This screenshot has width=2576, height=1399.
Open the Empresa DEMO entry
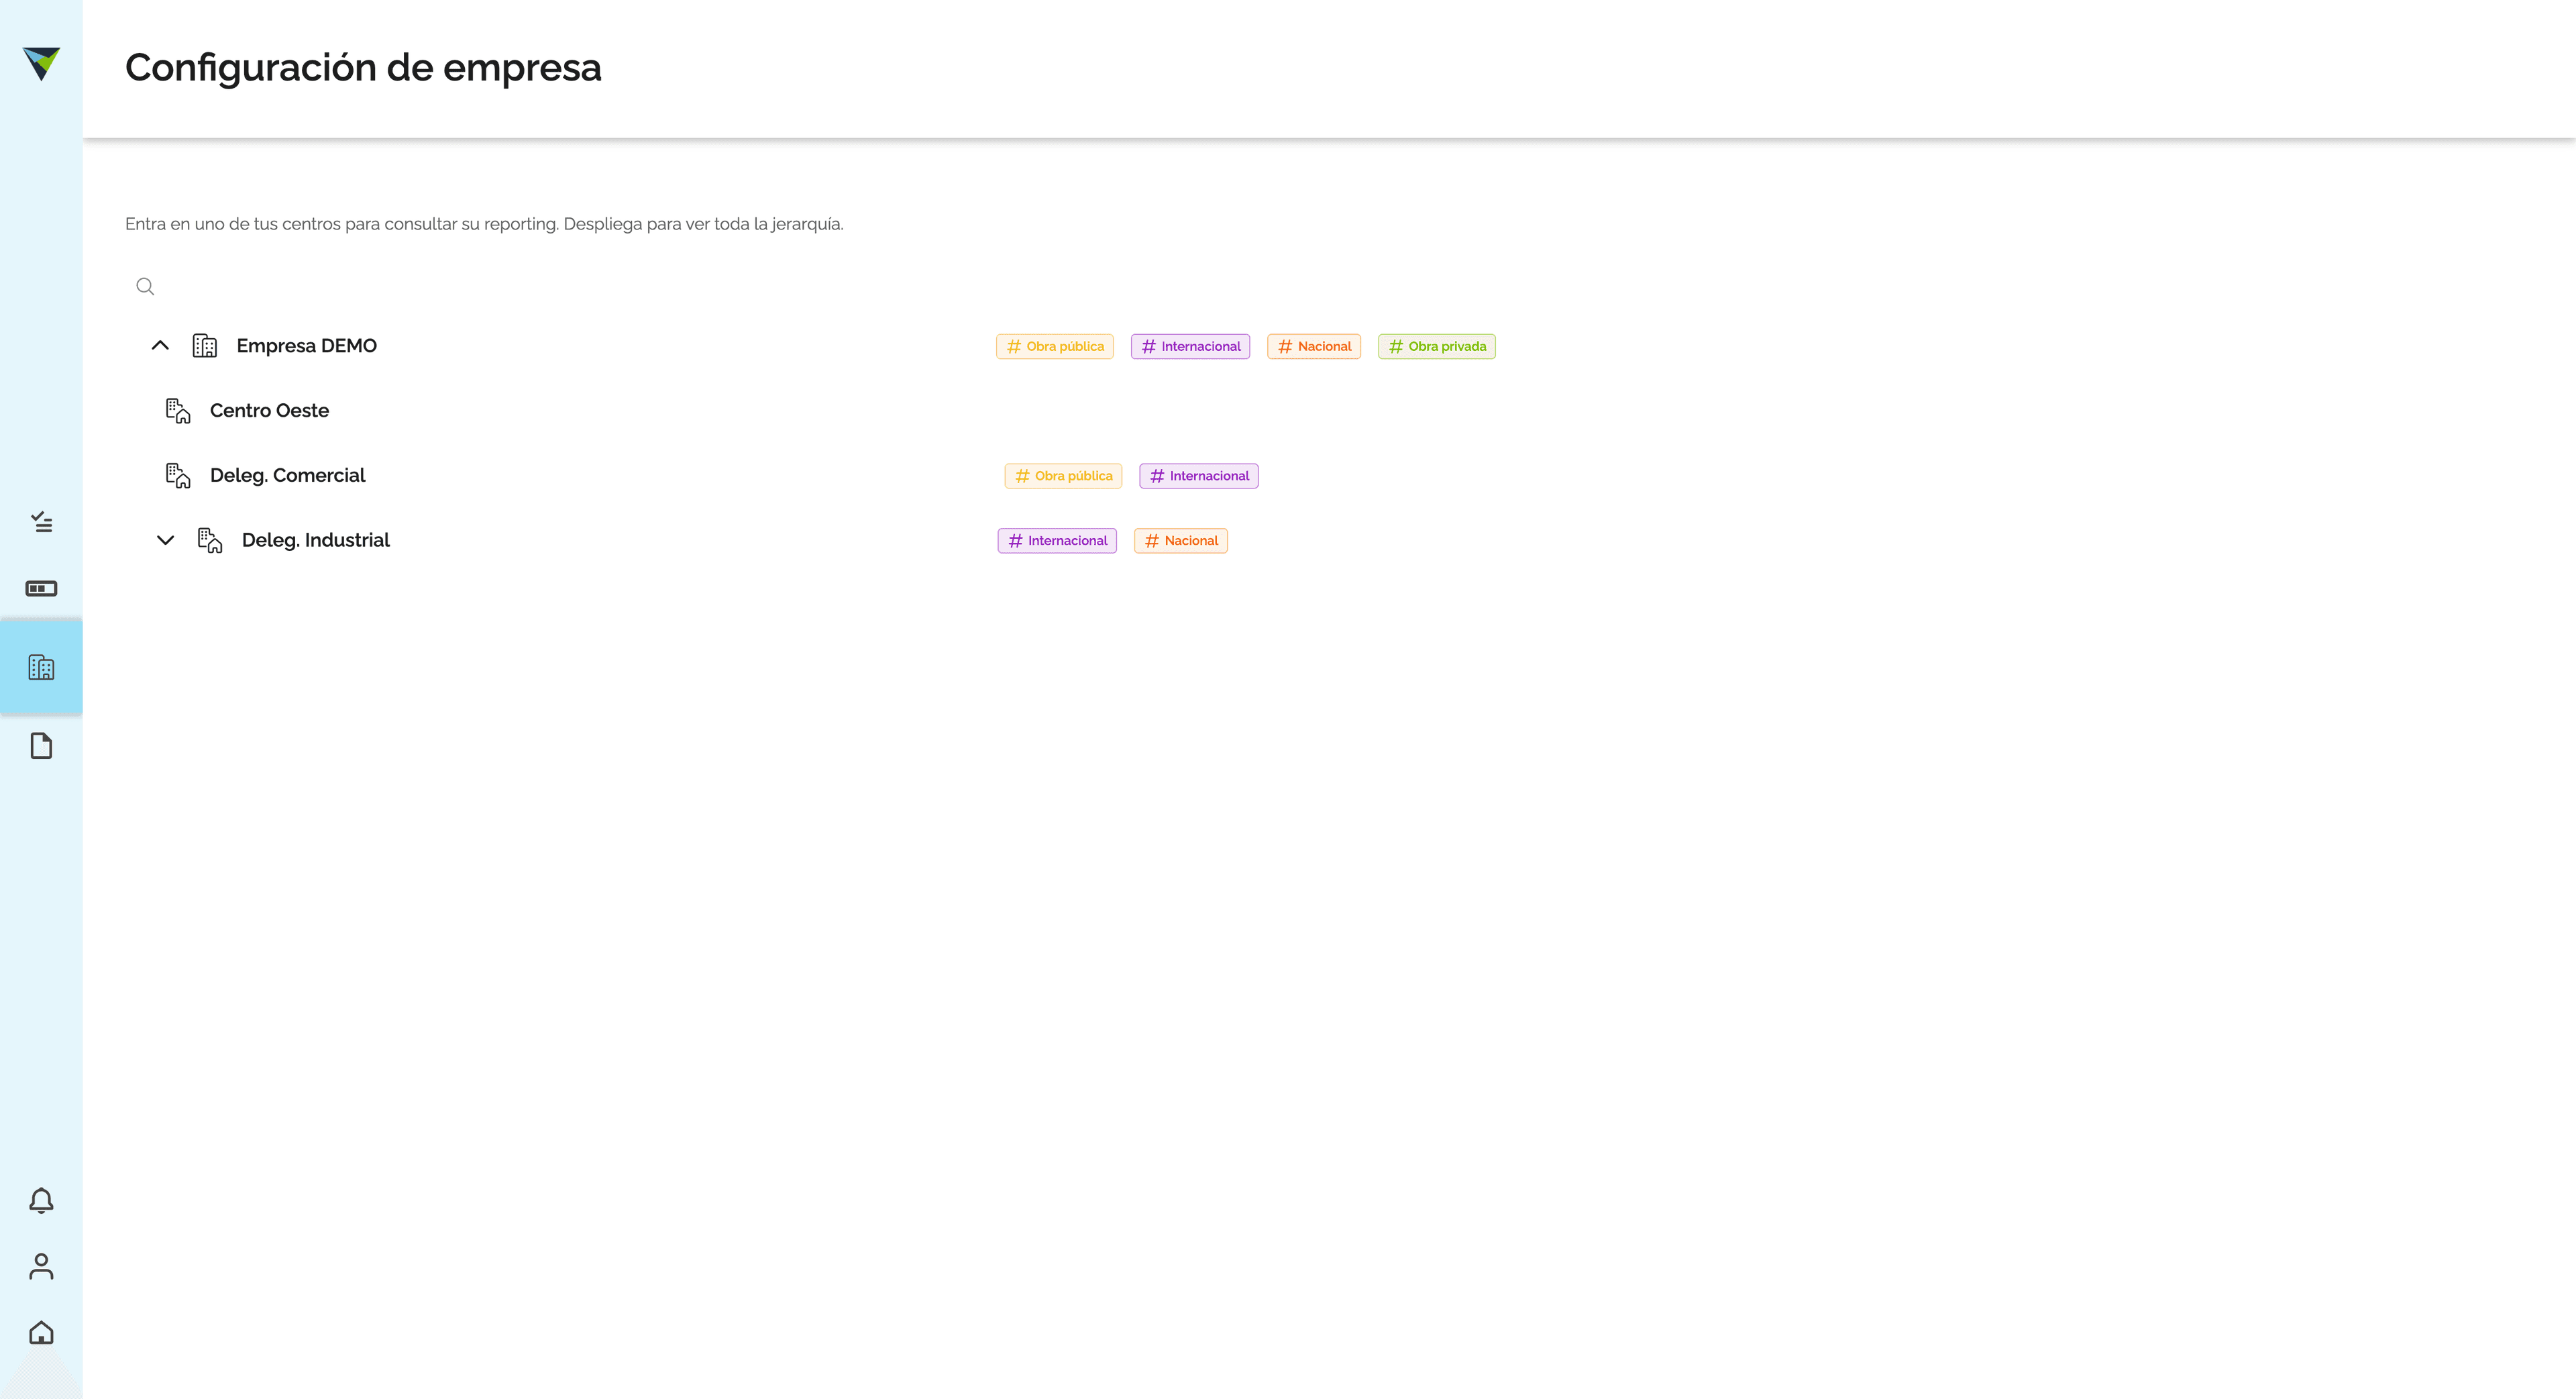click(306, 346)
